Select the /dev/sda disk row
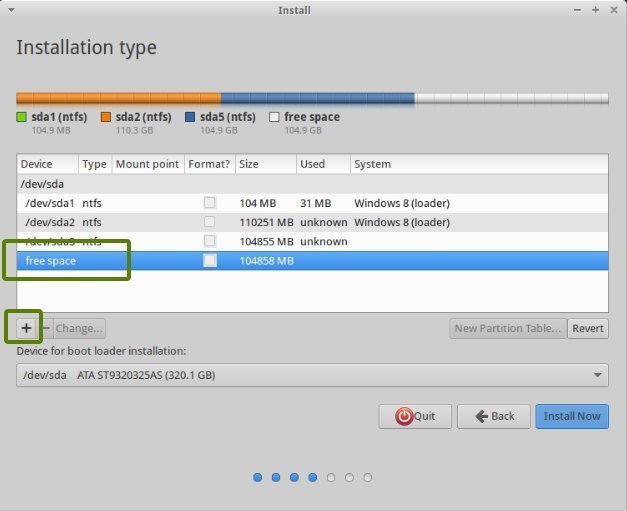Screen dimensions: 627x511 pyautogui.click(x=312, y=184)
